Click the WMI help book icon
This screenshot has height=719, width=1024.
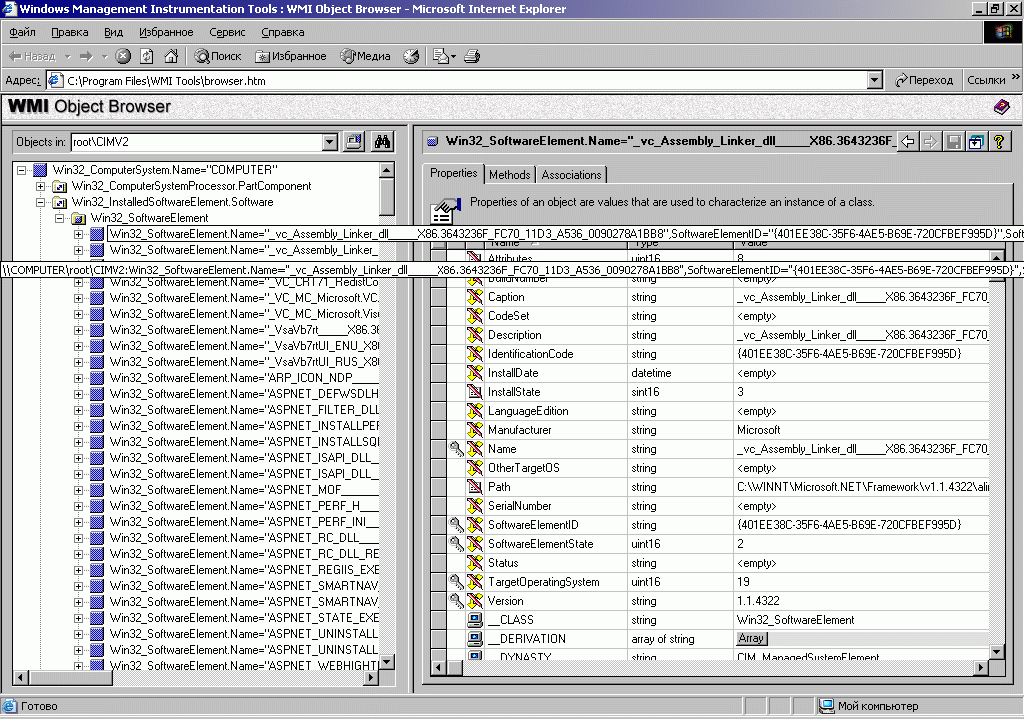1002,106
